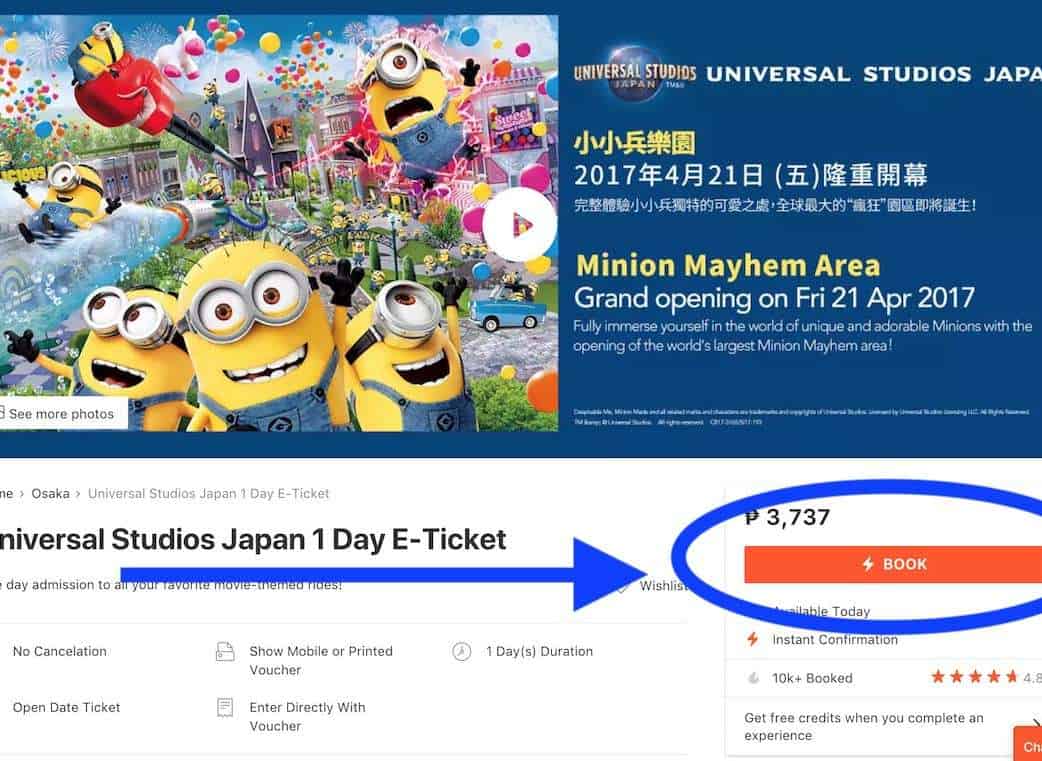Open the orange Chat widget
Screen dimensions: 1042x761
[x=1028, y=744]
